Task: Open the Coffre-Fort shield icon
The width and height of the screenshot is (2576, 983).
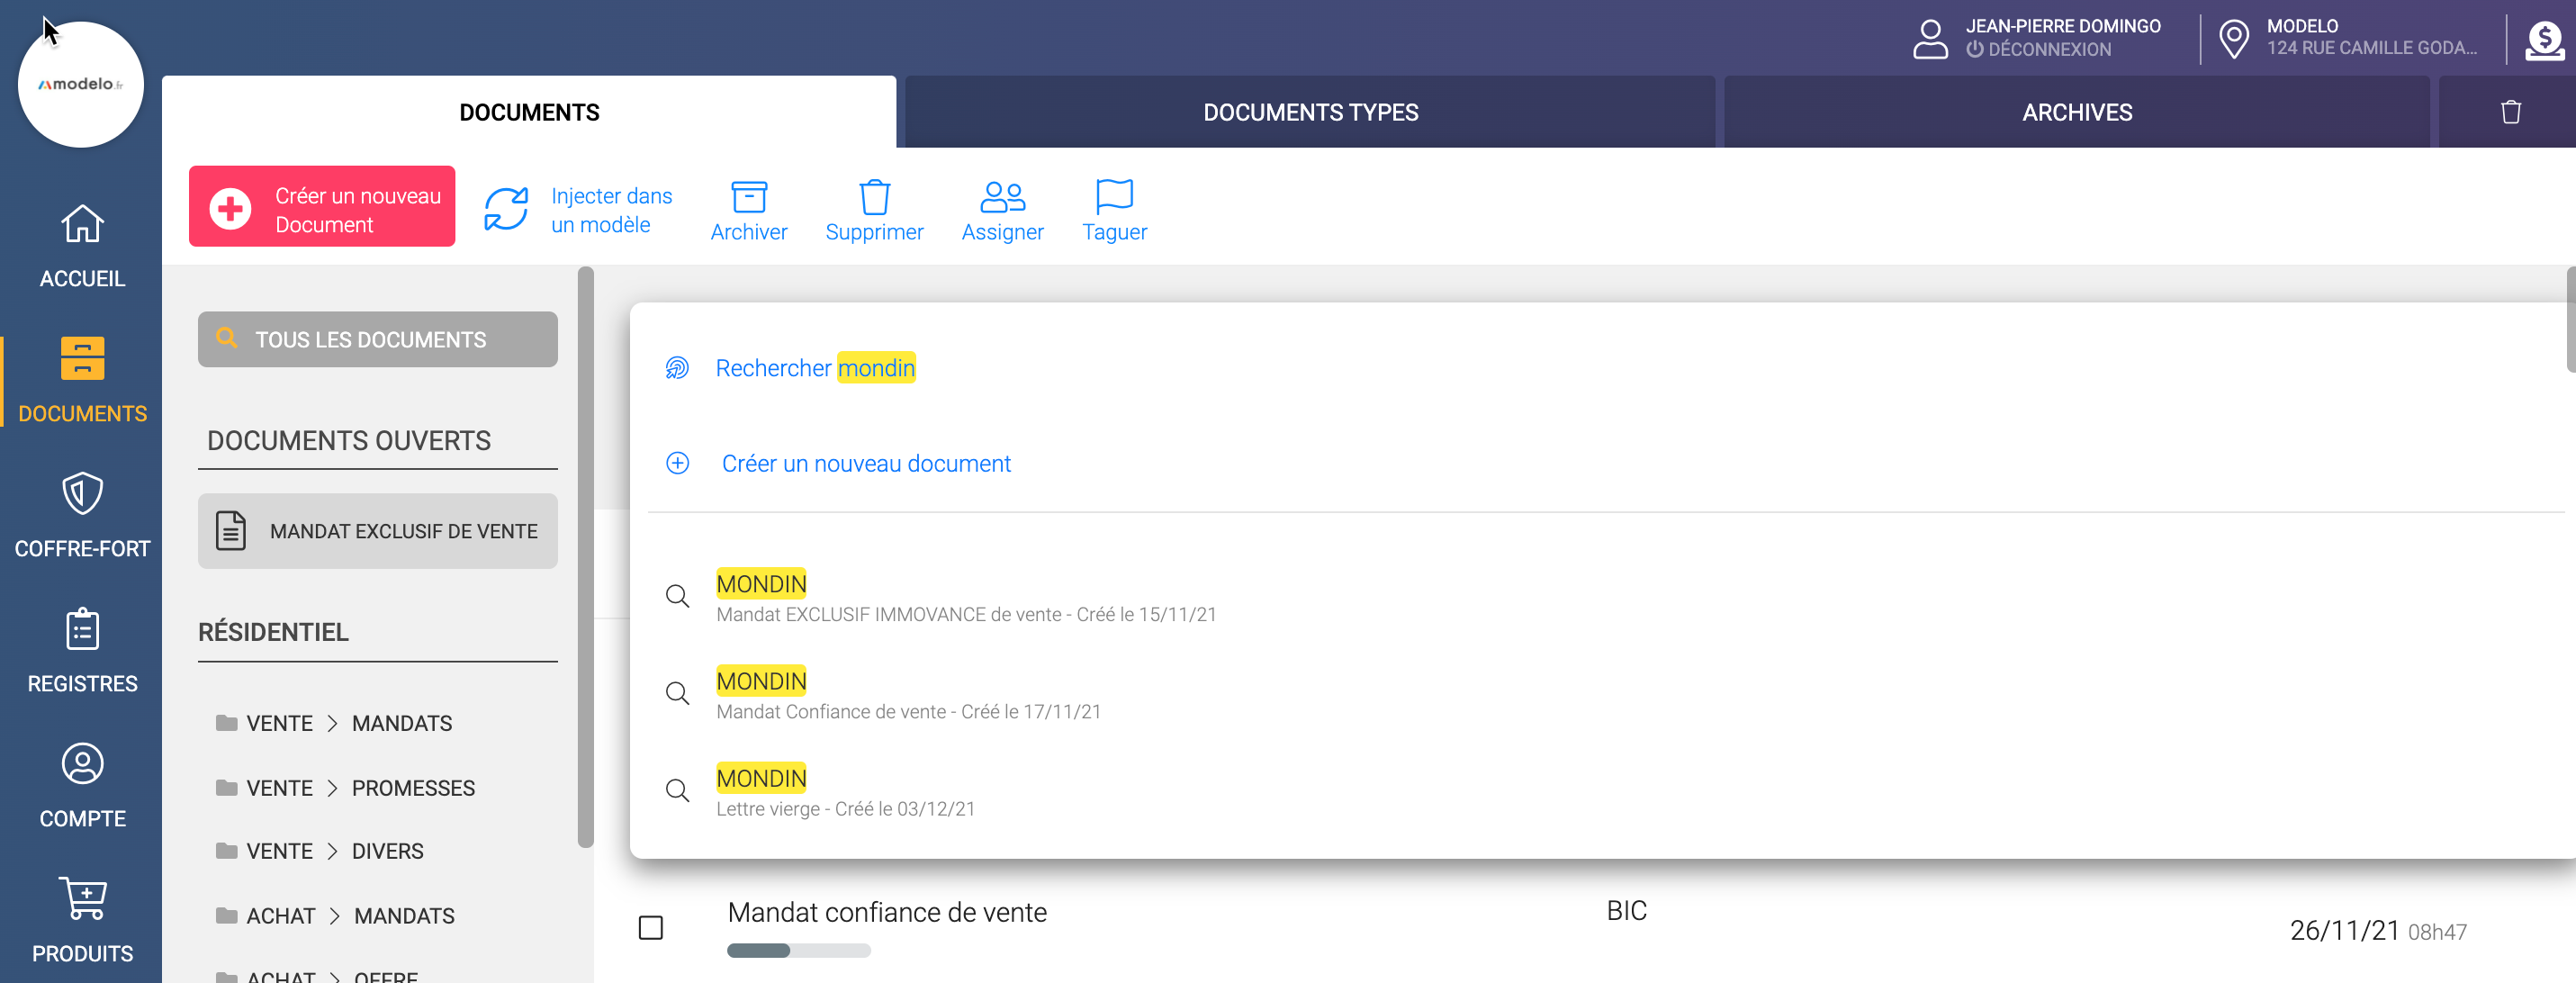Action: pyautogui.click(x=82, y=493)
